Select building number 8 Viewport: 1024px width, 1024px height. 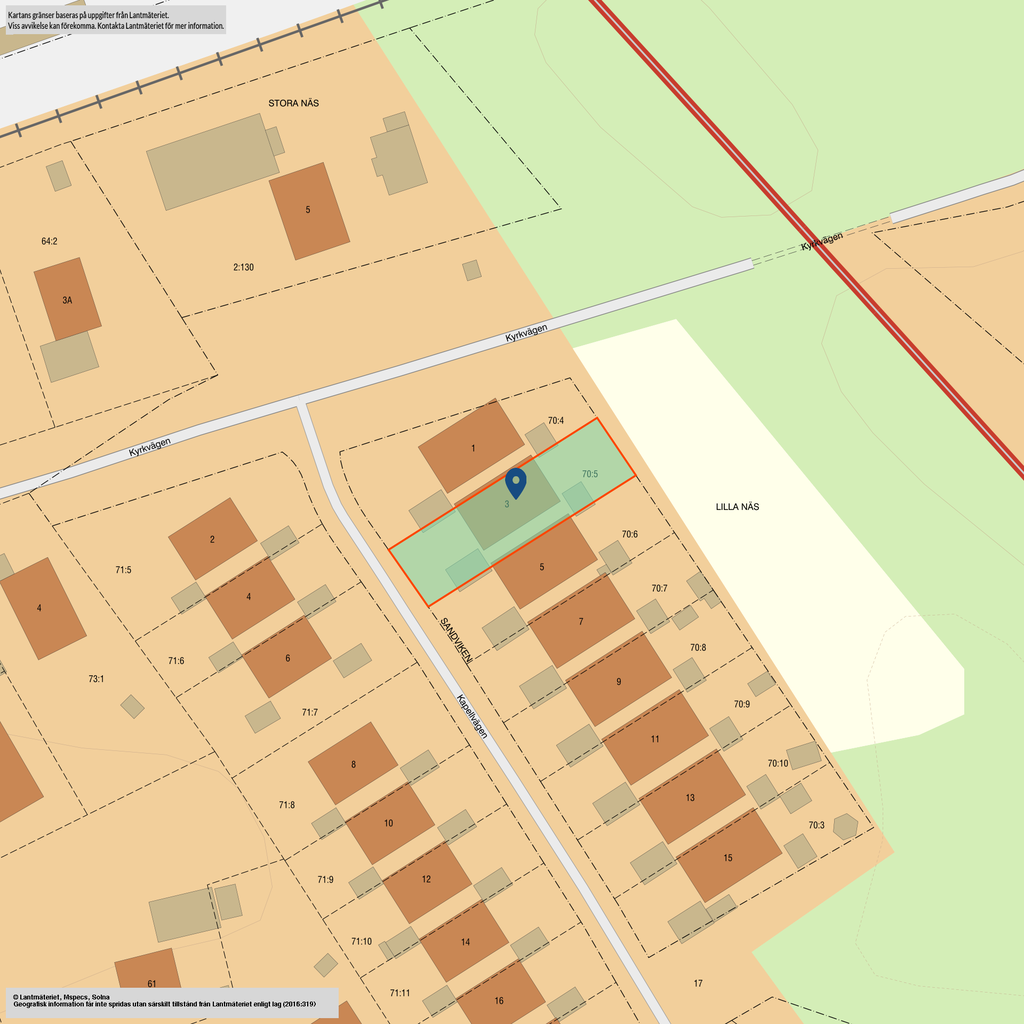(353, 763)
